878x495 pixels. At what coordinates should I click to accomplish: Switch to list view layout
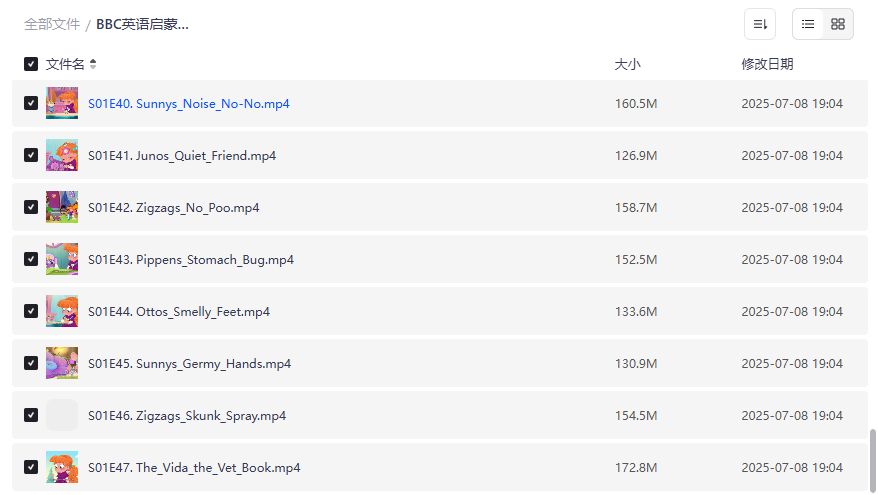pos(808,24)
